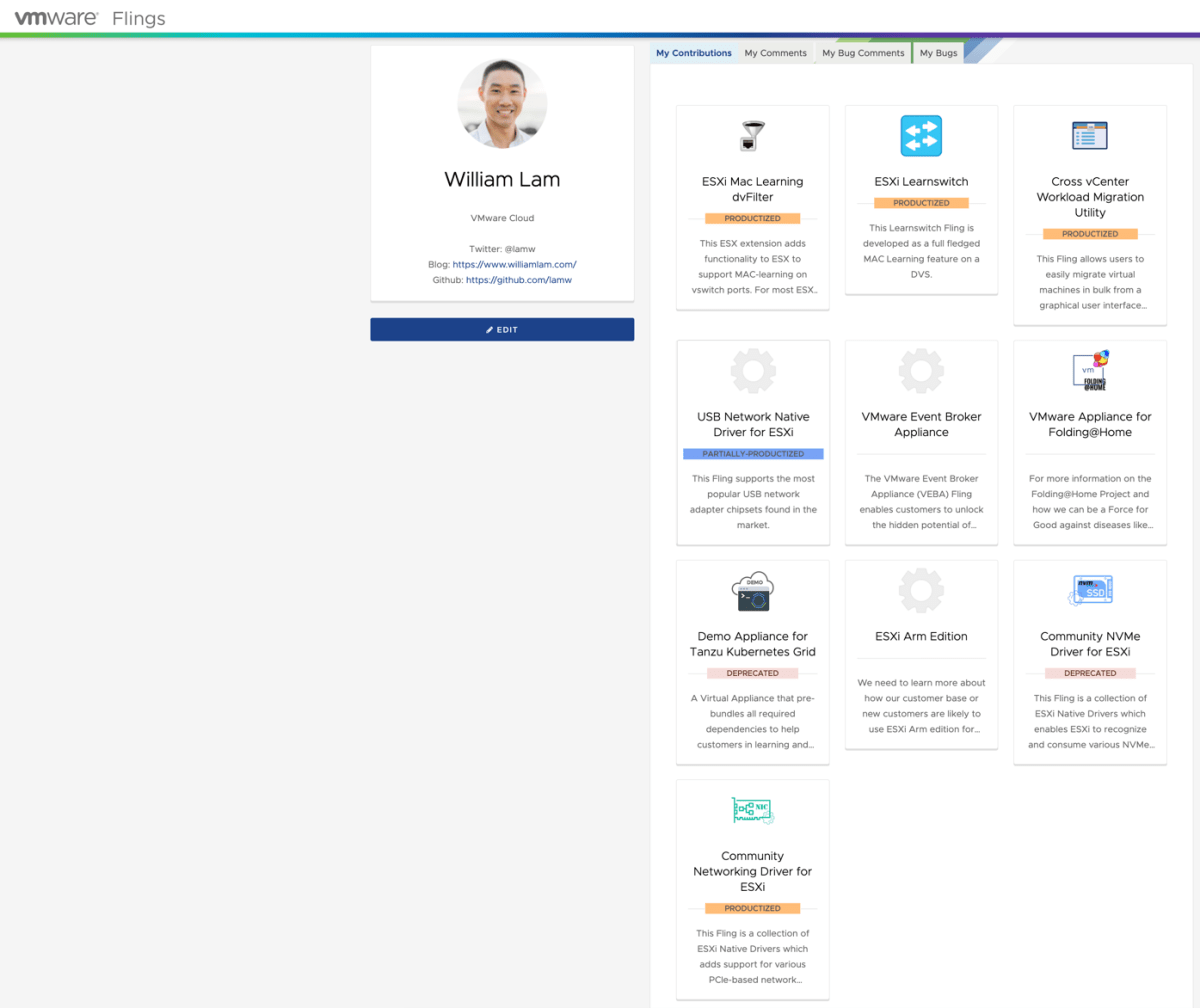Screen dimensions: 1200x1008
Task: Click the VMware Cloud text on profile
Action: (502, 217)
